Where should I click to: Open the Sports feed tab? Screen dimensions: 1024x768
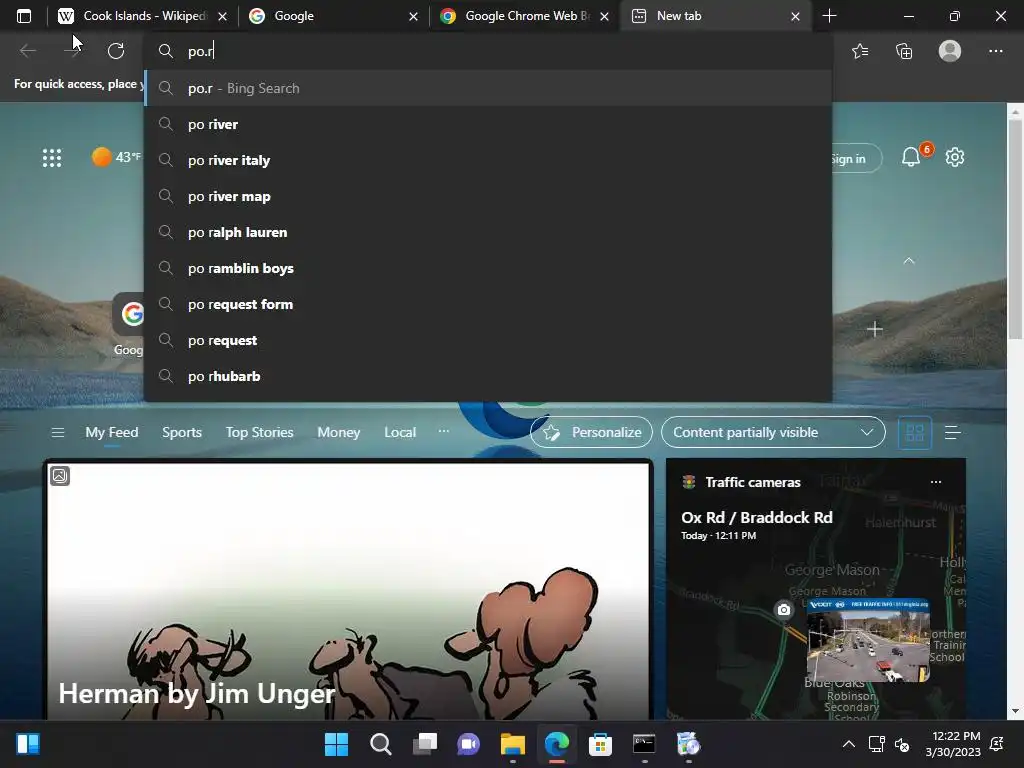[182, 432]
